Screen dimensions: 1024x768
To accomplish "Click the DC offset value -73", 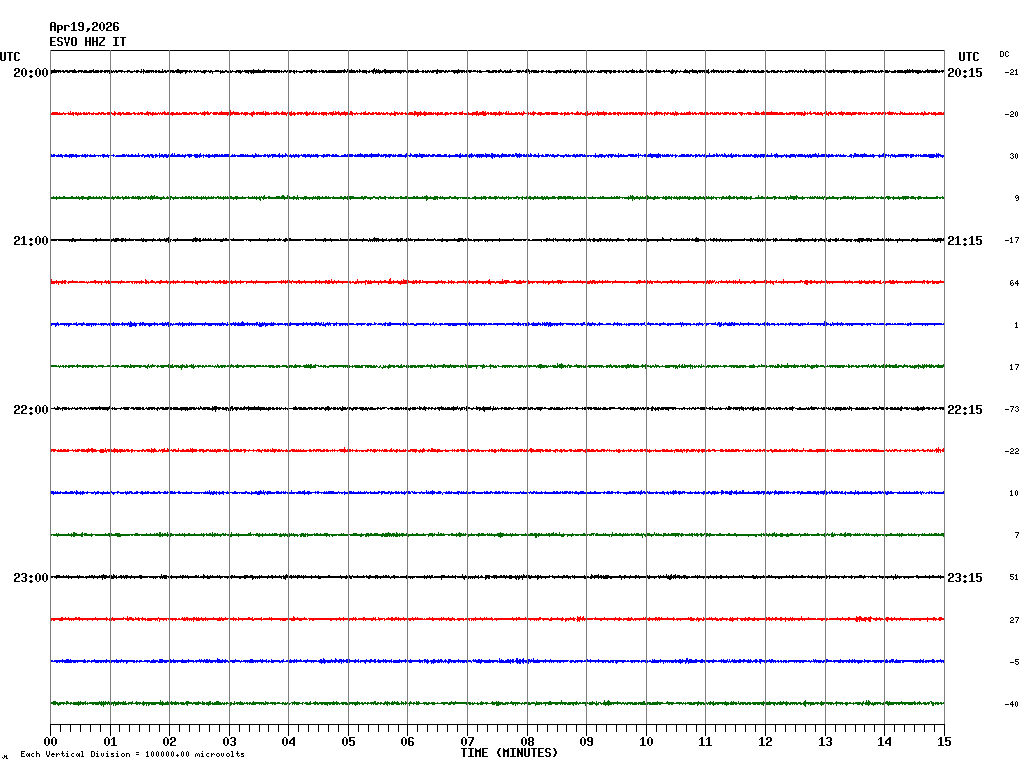I will [x=1012, y=410].
